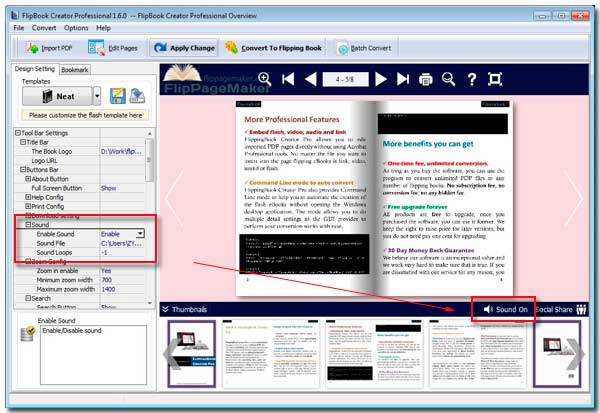
Task: Click the thumbnails strip previous arrow
Action: click(170, 354)
